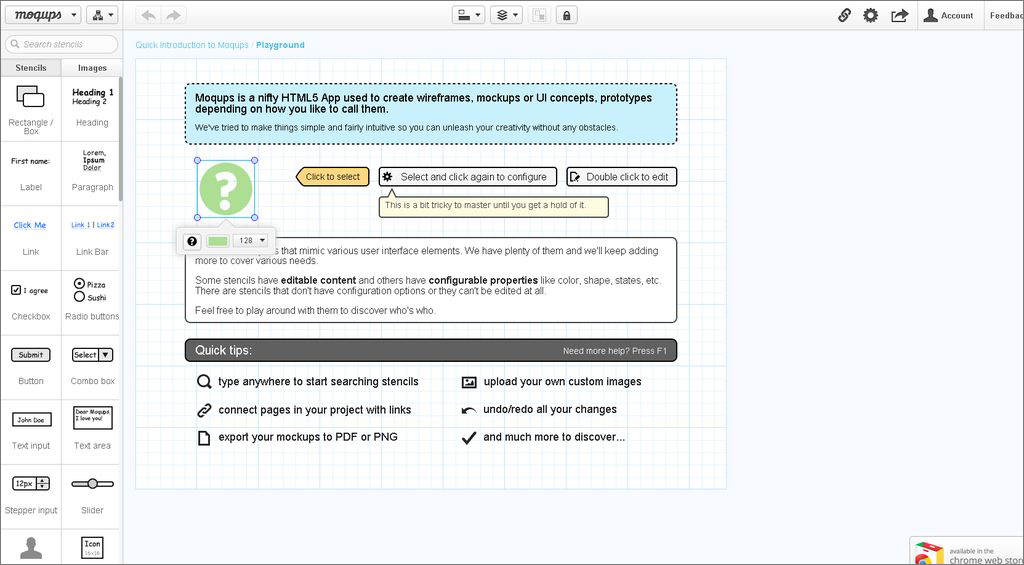The width and height of the screenshot is (1024, 565).
Task: Click 'Double click to edit' box
Action: coord(622,176)
